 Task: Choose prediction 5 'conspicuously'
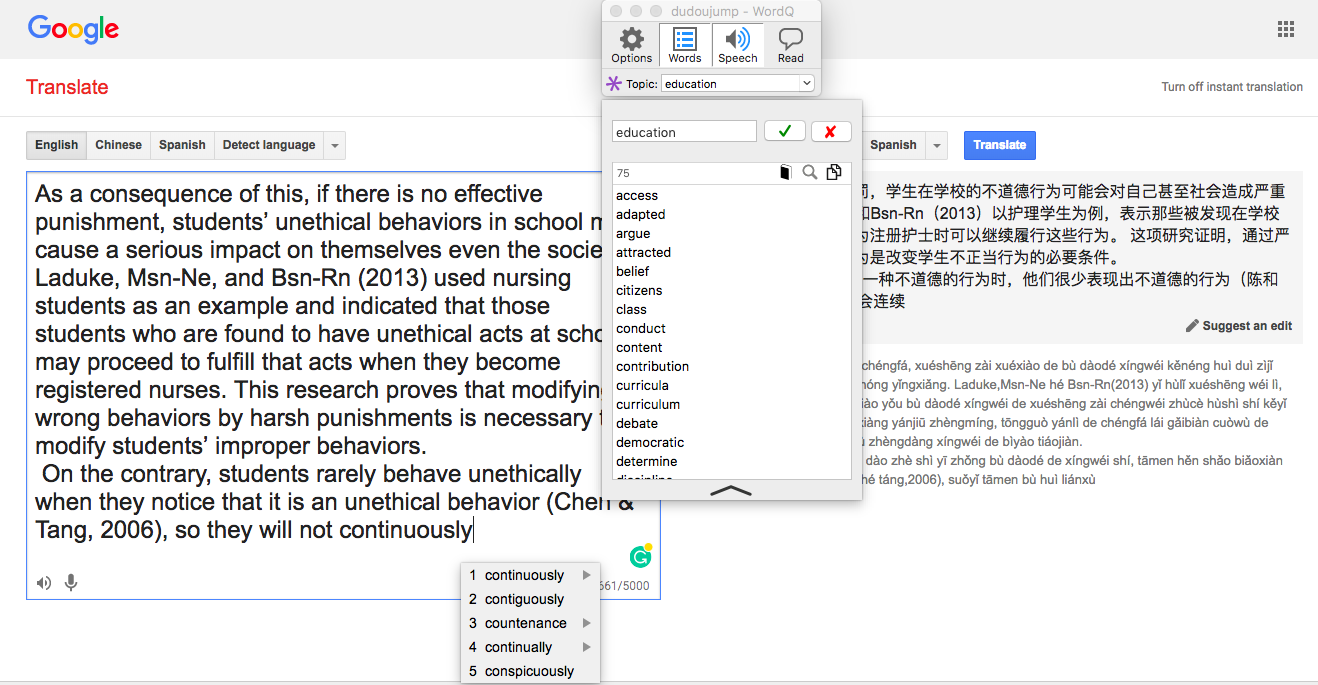pos(529,671)
